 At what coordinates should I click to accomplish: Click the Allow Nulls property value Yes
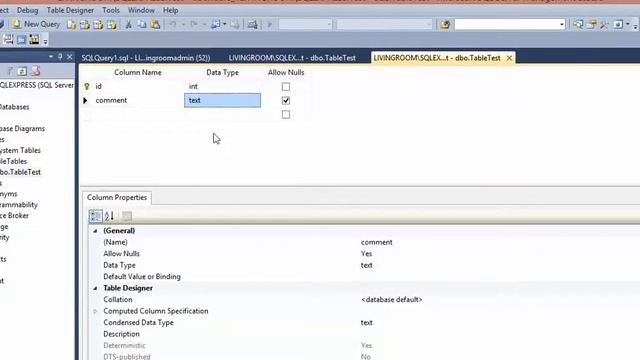(366, 253)
